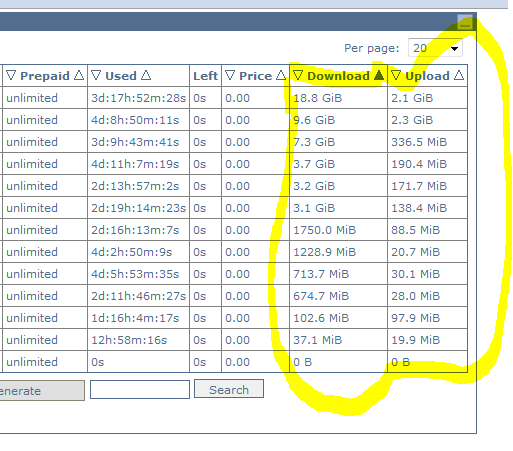Open the Per page dropdown

click(x=435, y=48)
